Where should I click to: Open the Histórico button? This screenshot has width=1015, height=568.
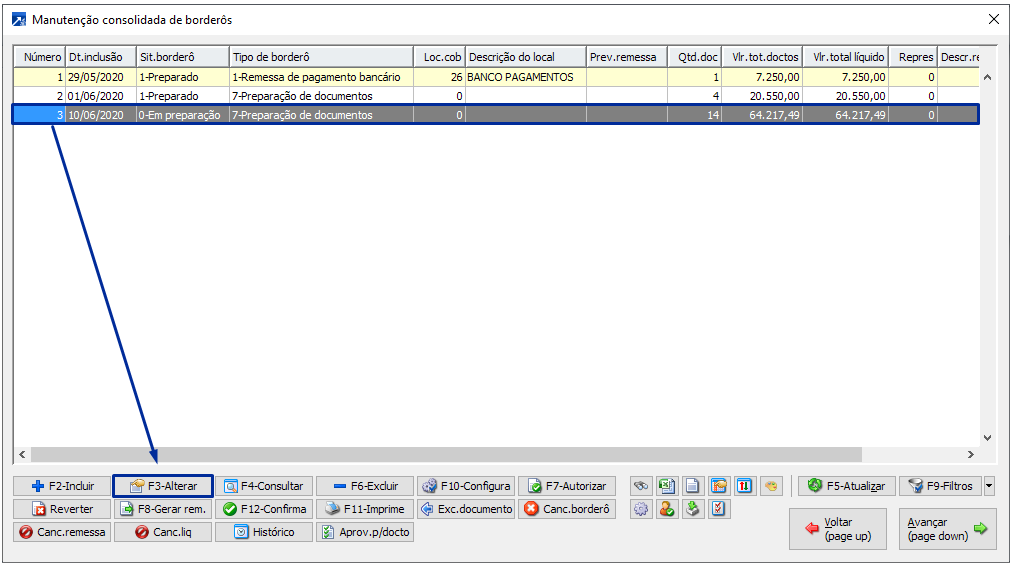[264, 532]
